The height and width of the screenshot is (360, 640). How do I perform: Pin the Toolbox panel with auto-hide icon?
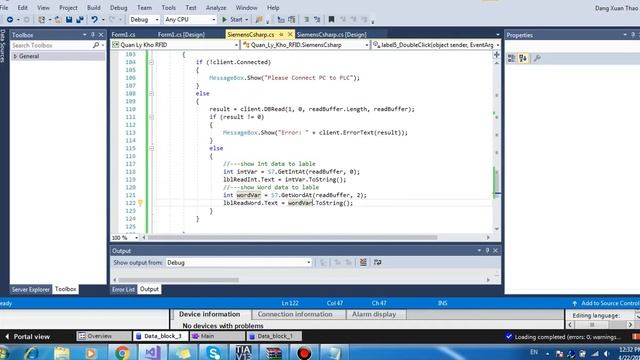tap(93, 35)
